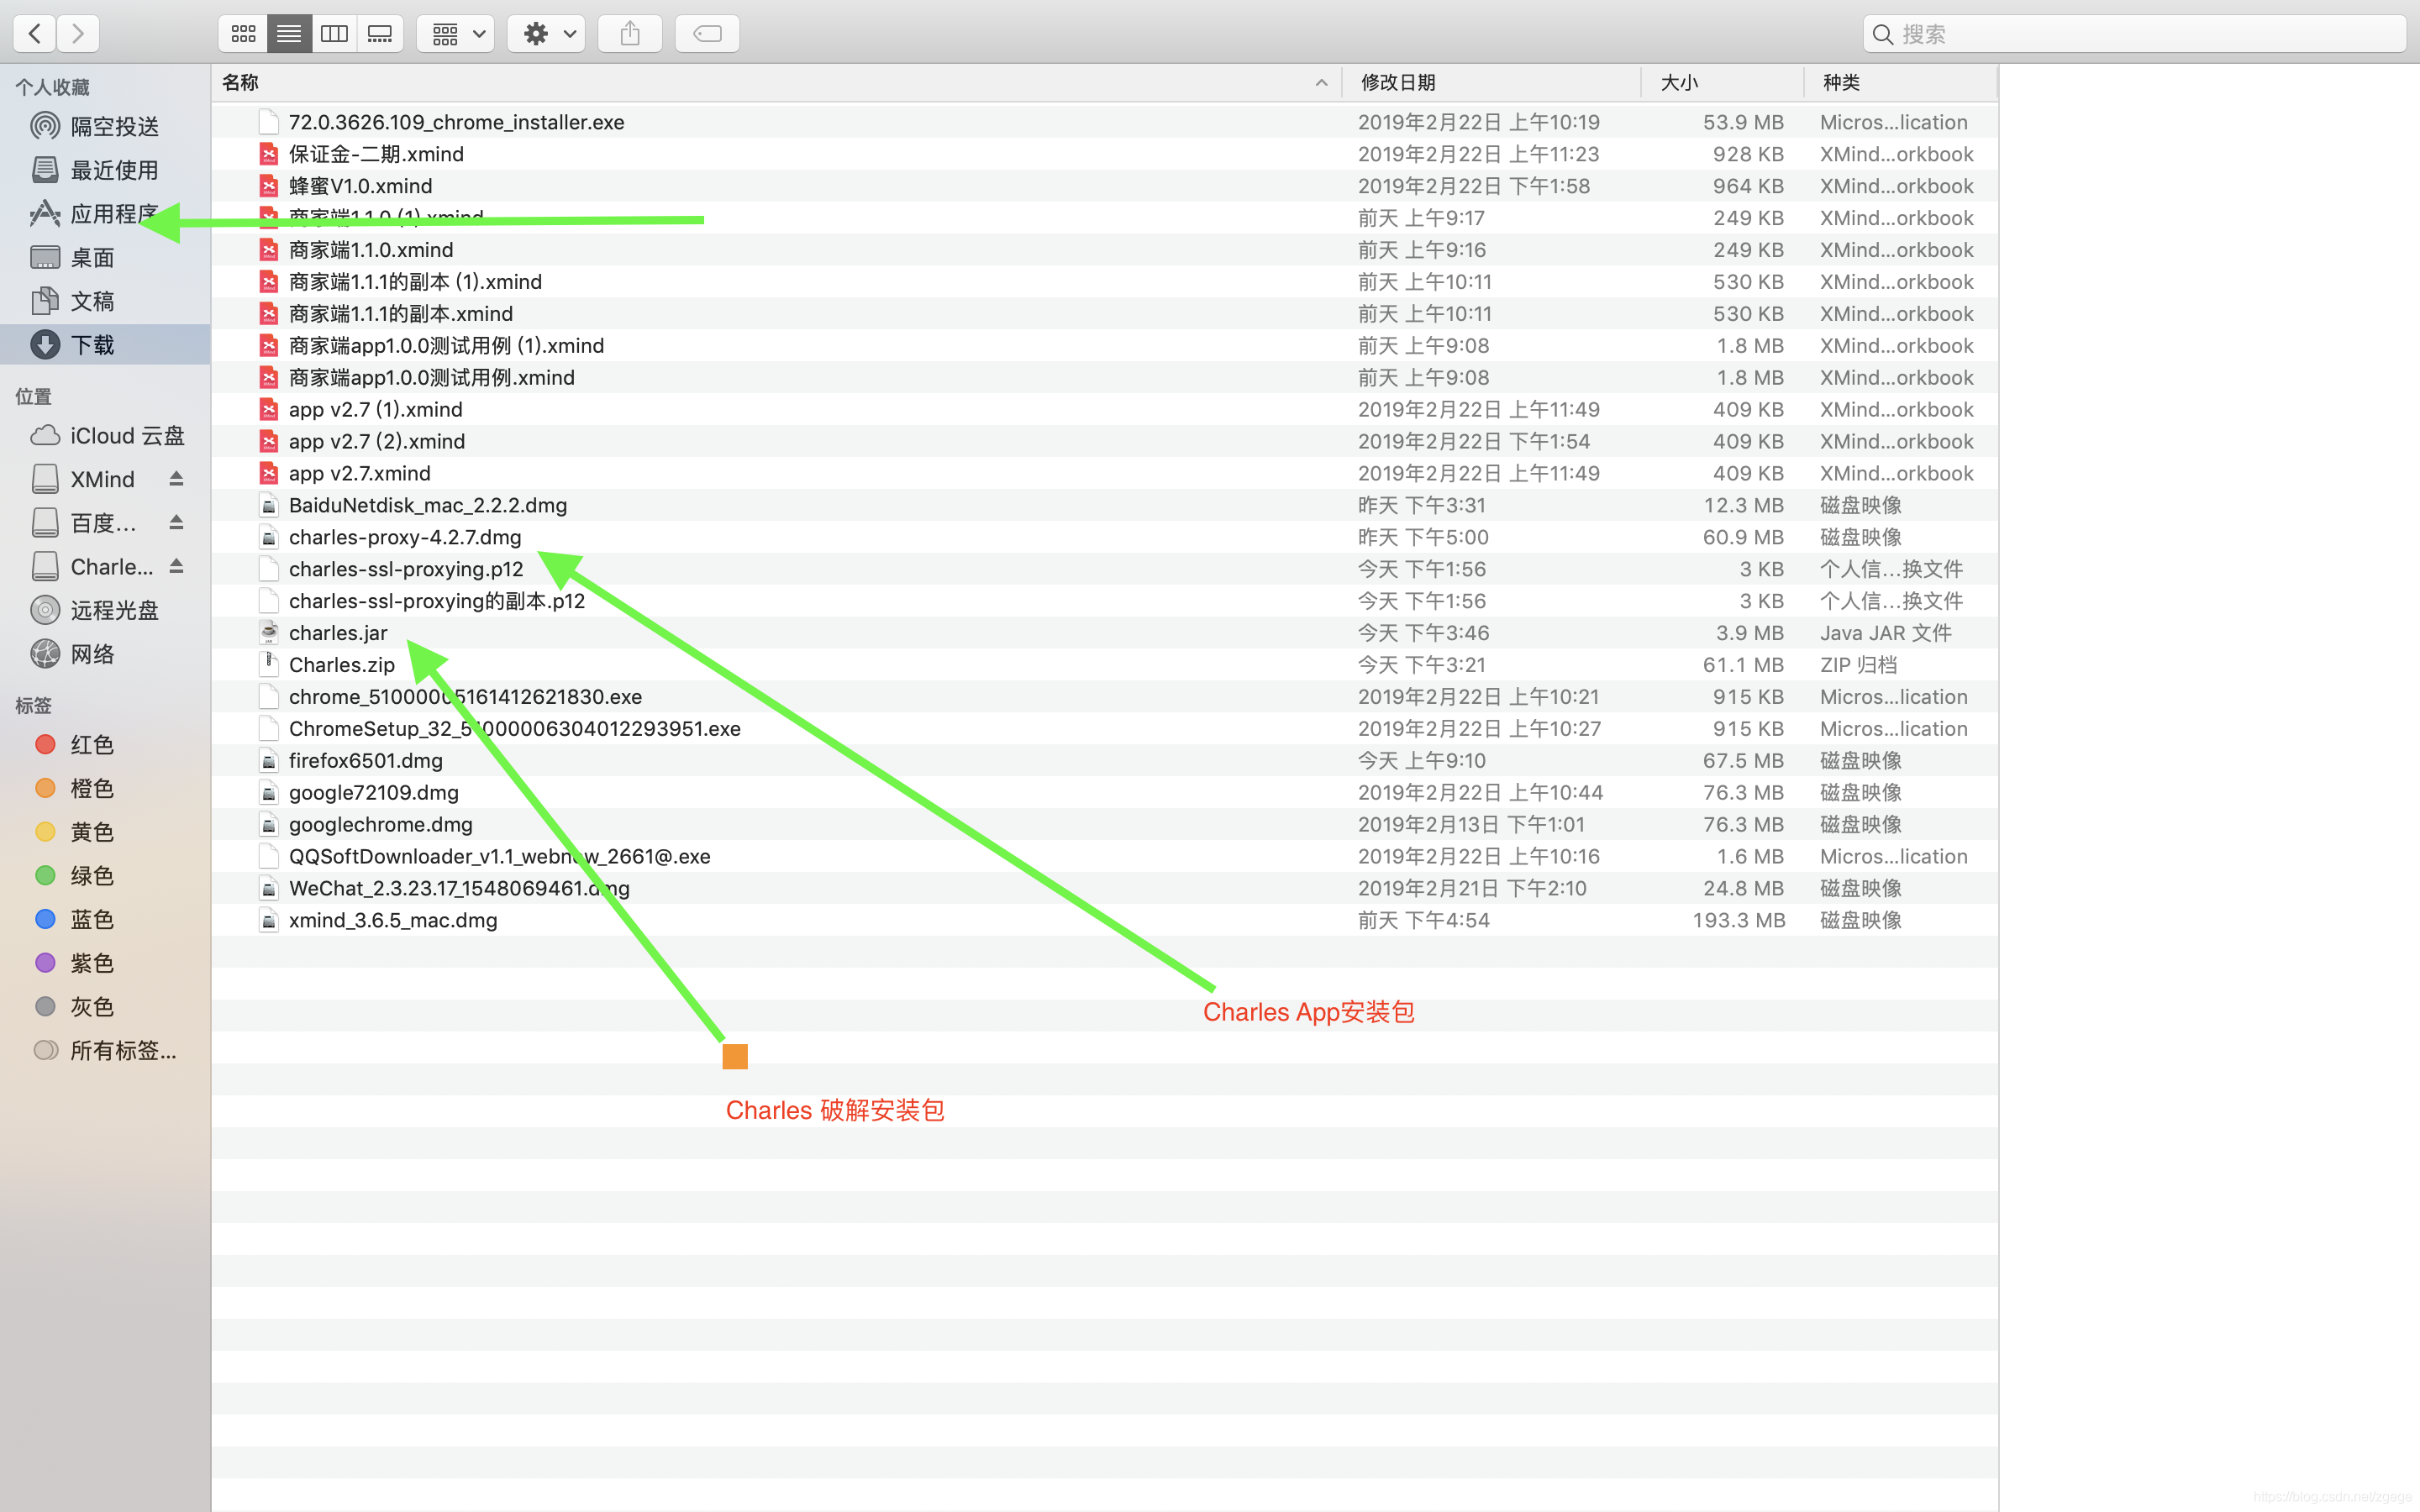Screen dimensions: 2420x1512
Task: Open 网络 network in sidebar
Action: 105,654
